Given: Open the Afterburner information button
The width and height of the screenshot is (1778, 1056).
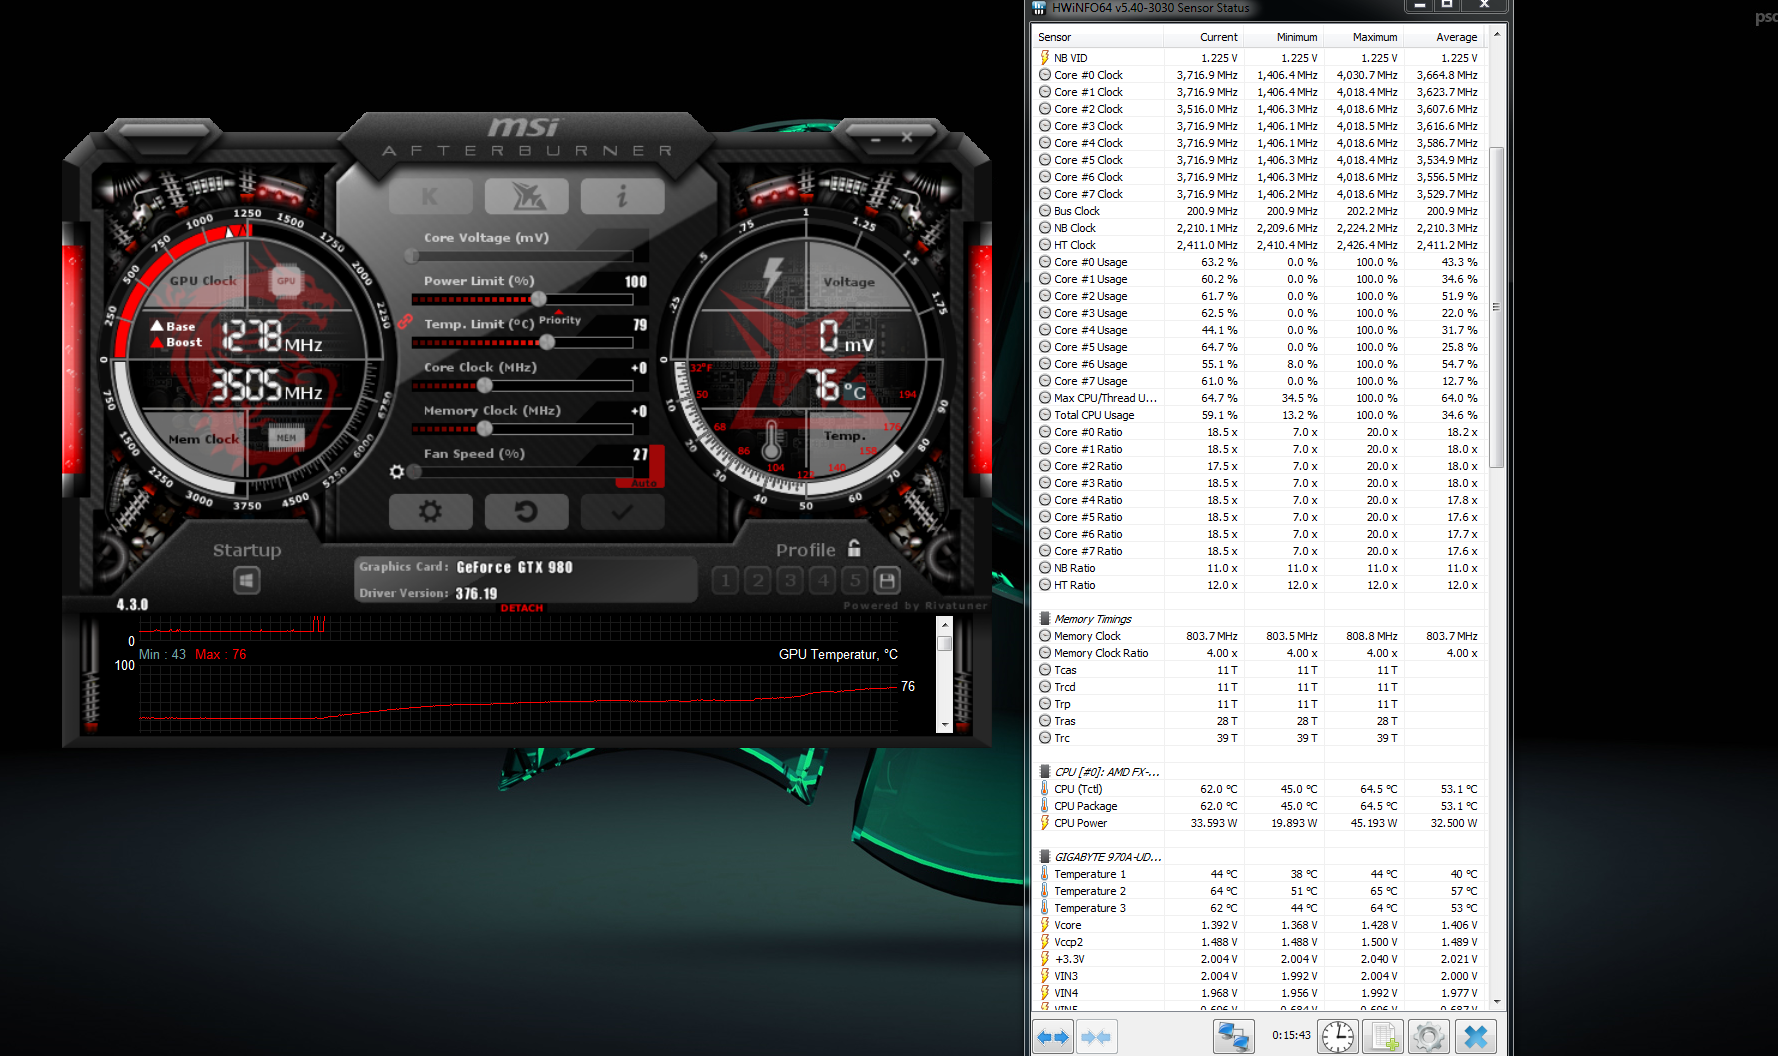Looking at the screenshot, I should tap(622, 196).
